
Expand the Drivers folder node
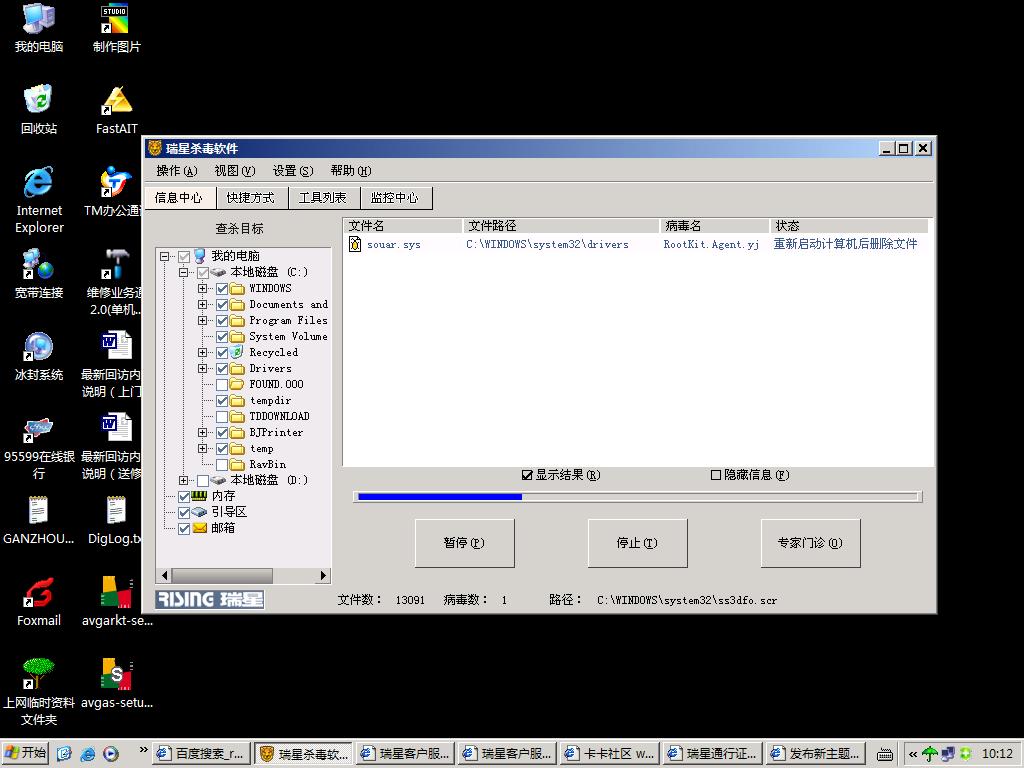click(202, 368)
